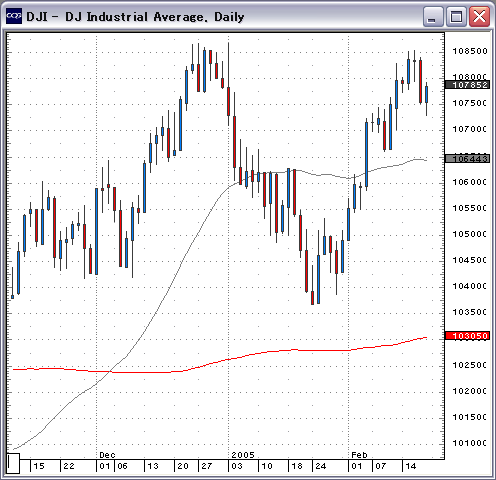Viewport: 496px width, 480px height.
Task: Click the '2005' year label on time axis
Action: (x=243, y=455)
